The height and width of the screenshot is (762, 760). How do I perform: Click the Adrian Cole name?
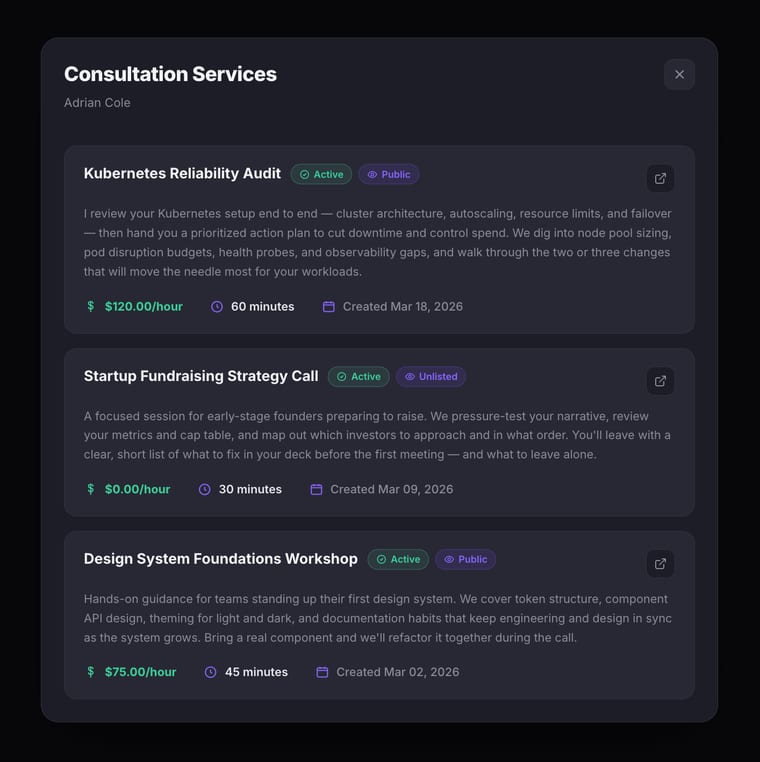pos(97,103)
